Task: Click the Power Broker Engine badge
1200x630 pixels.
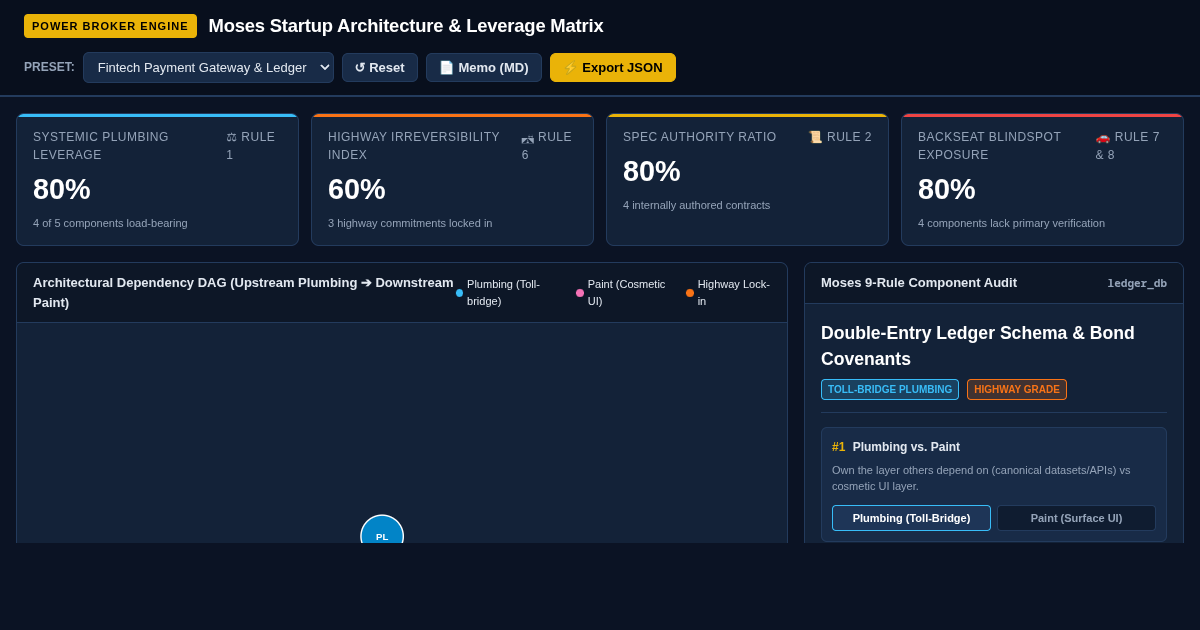Action: click(110, 26)
